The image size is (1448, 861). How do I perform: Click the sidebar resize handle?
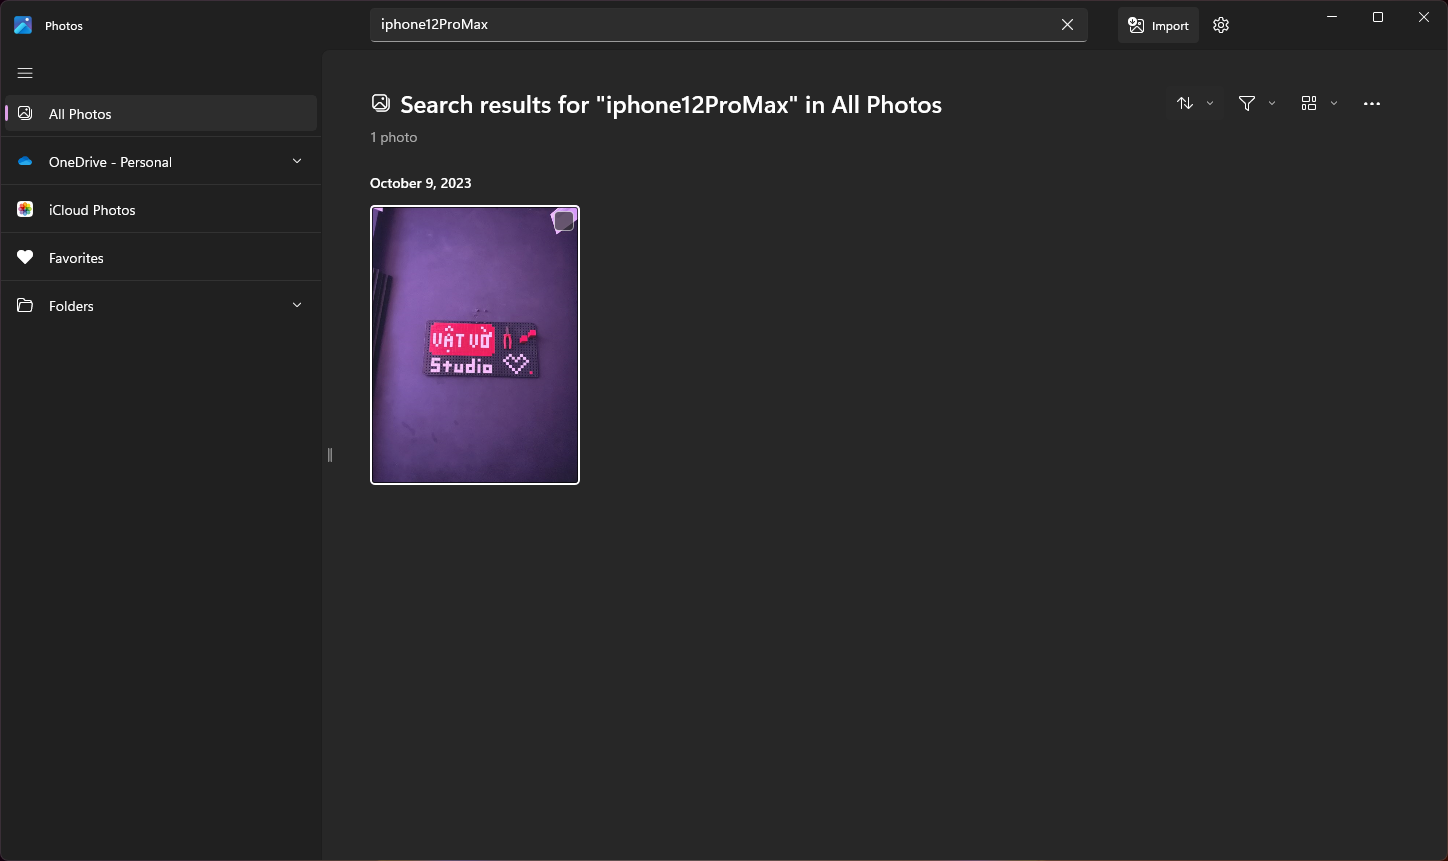click(x=329, y=455)
